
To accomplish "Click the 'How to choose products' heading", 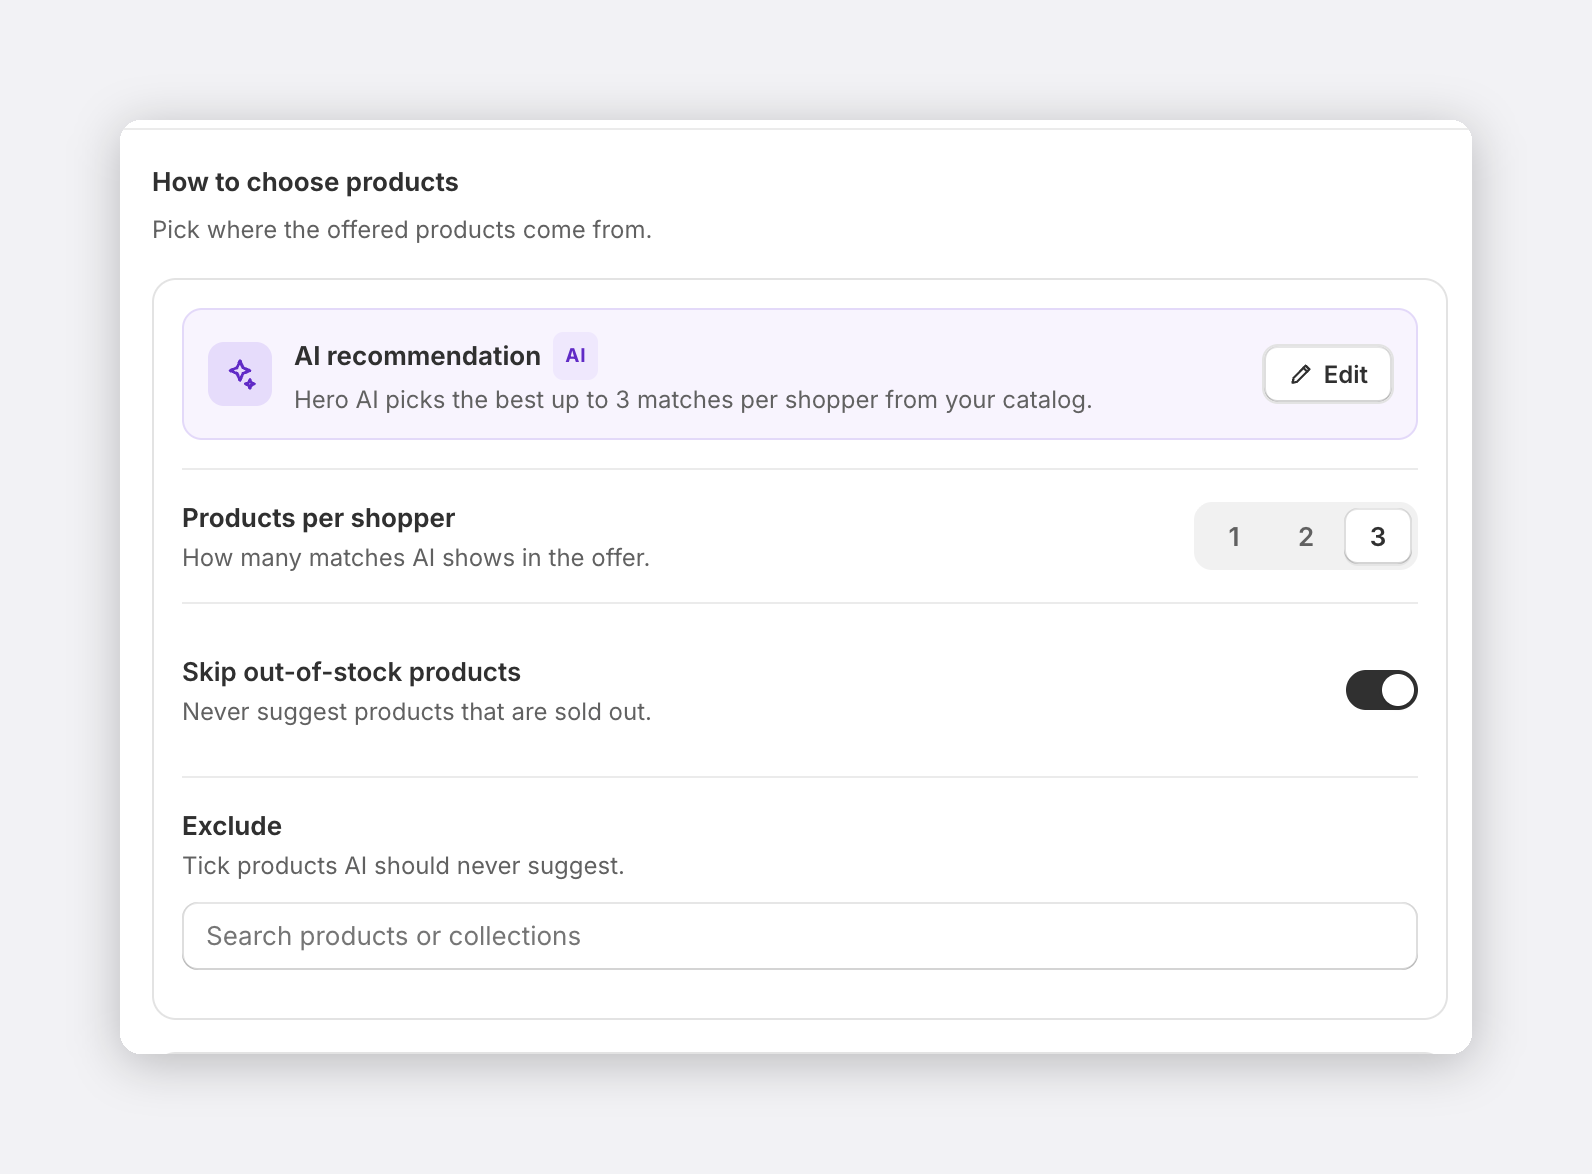I will point(305,182).
